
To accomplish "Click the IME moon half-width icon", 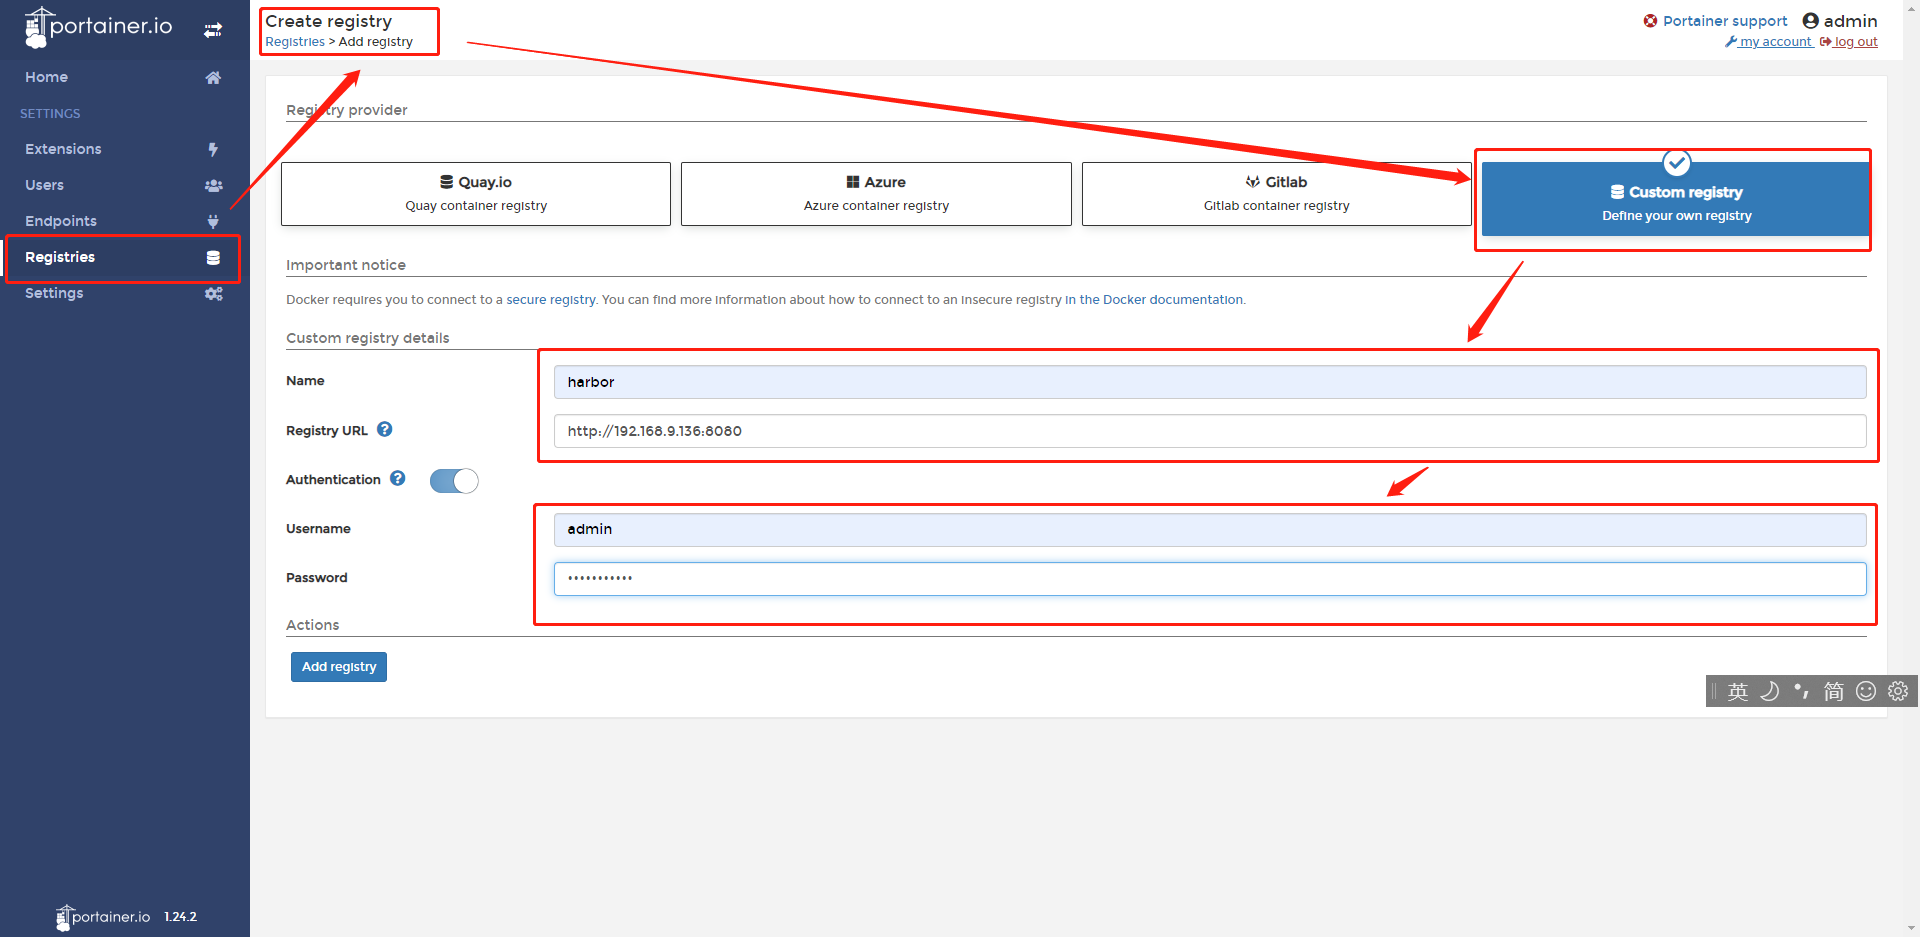I will pos(1770,691).
